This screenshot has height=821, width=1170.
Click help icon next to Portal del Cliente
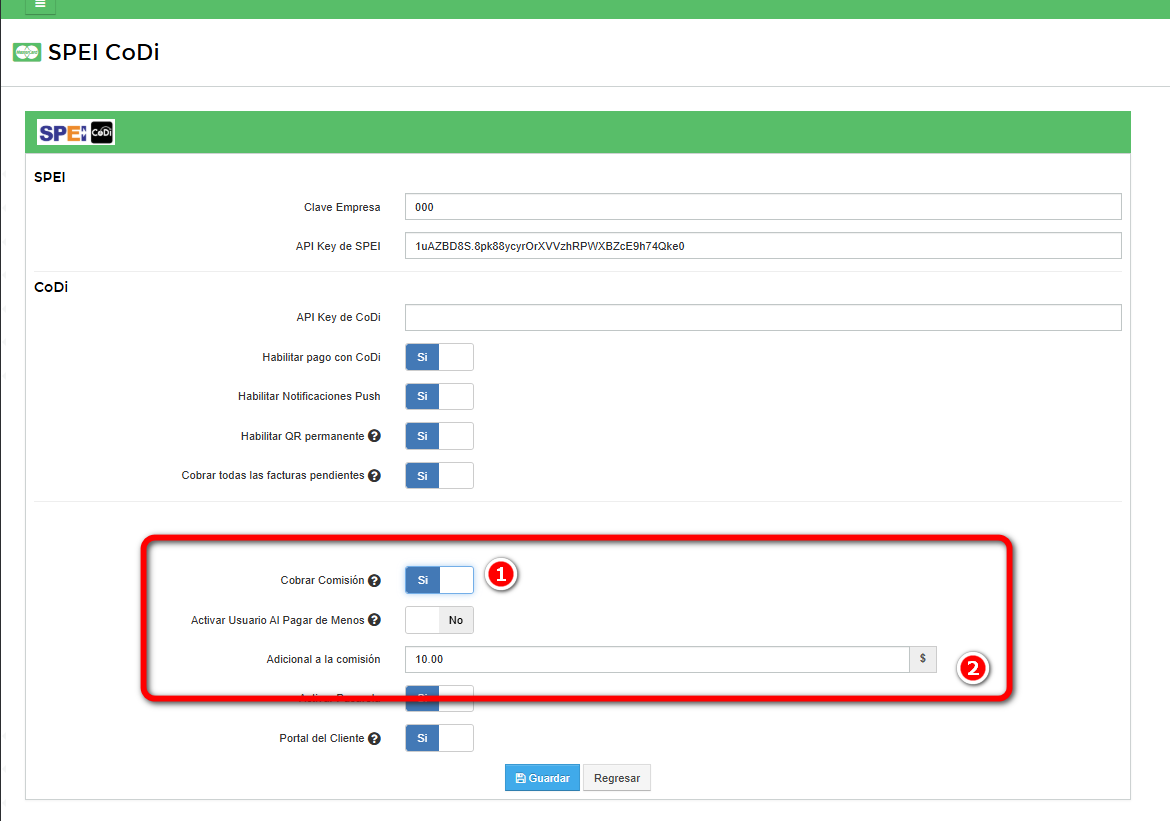tap(374, 739)
